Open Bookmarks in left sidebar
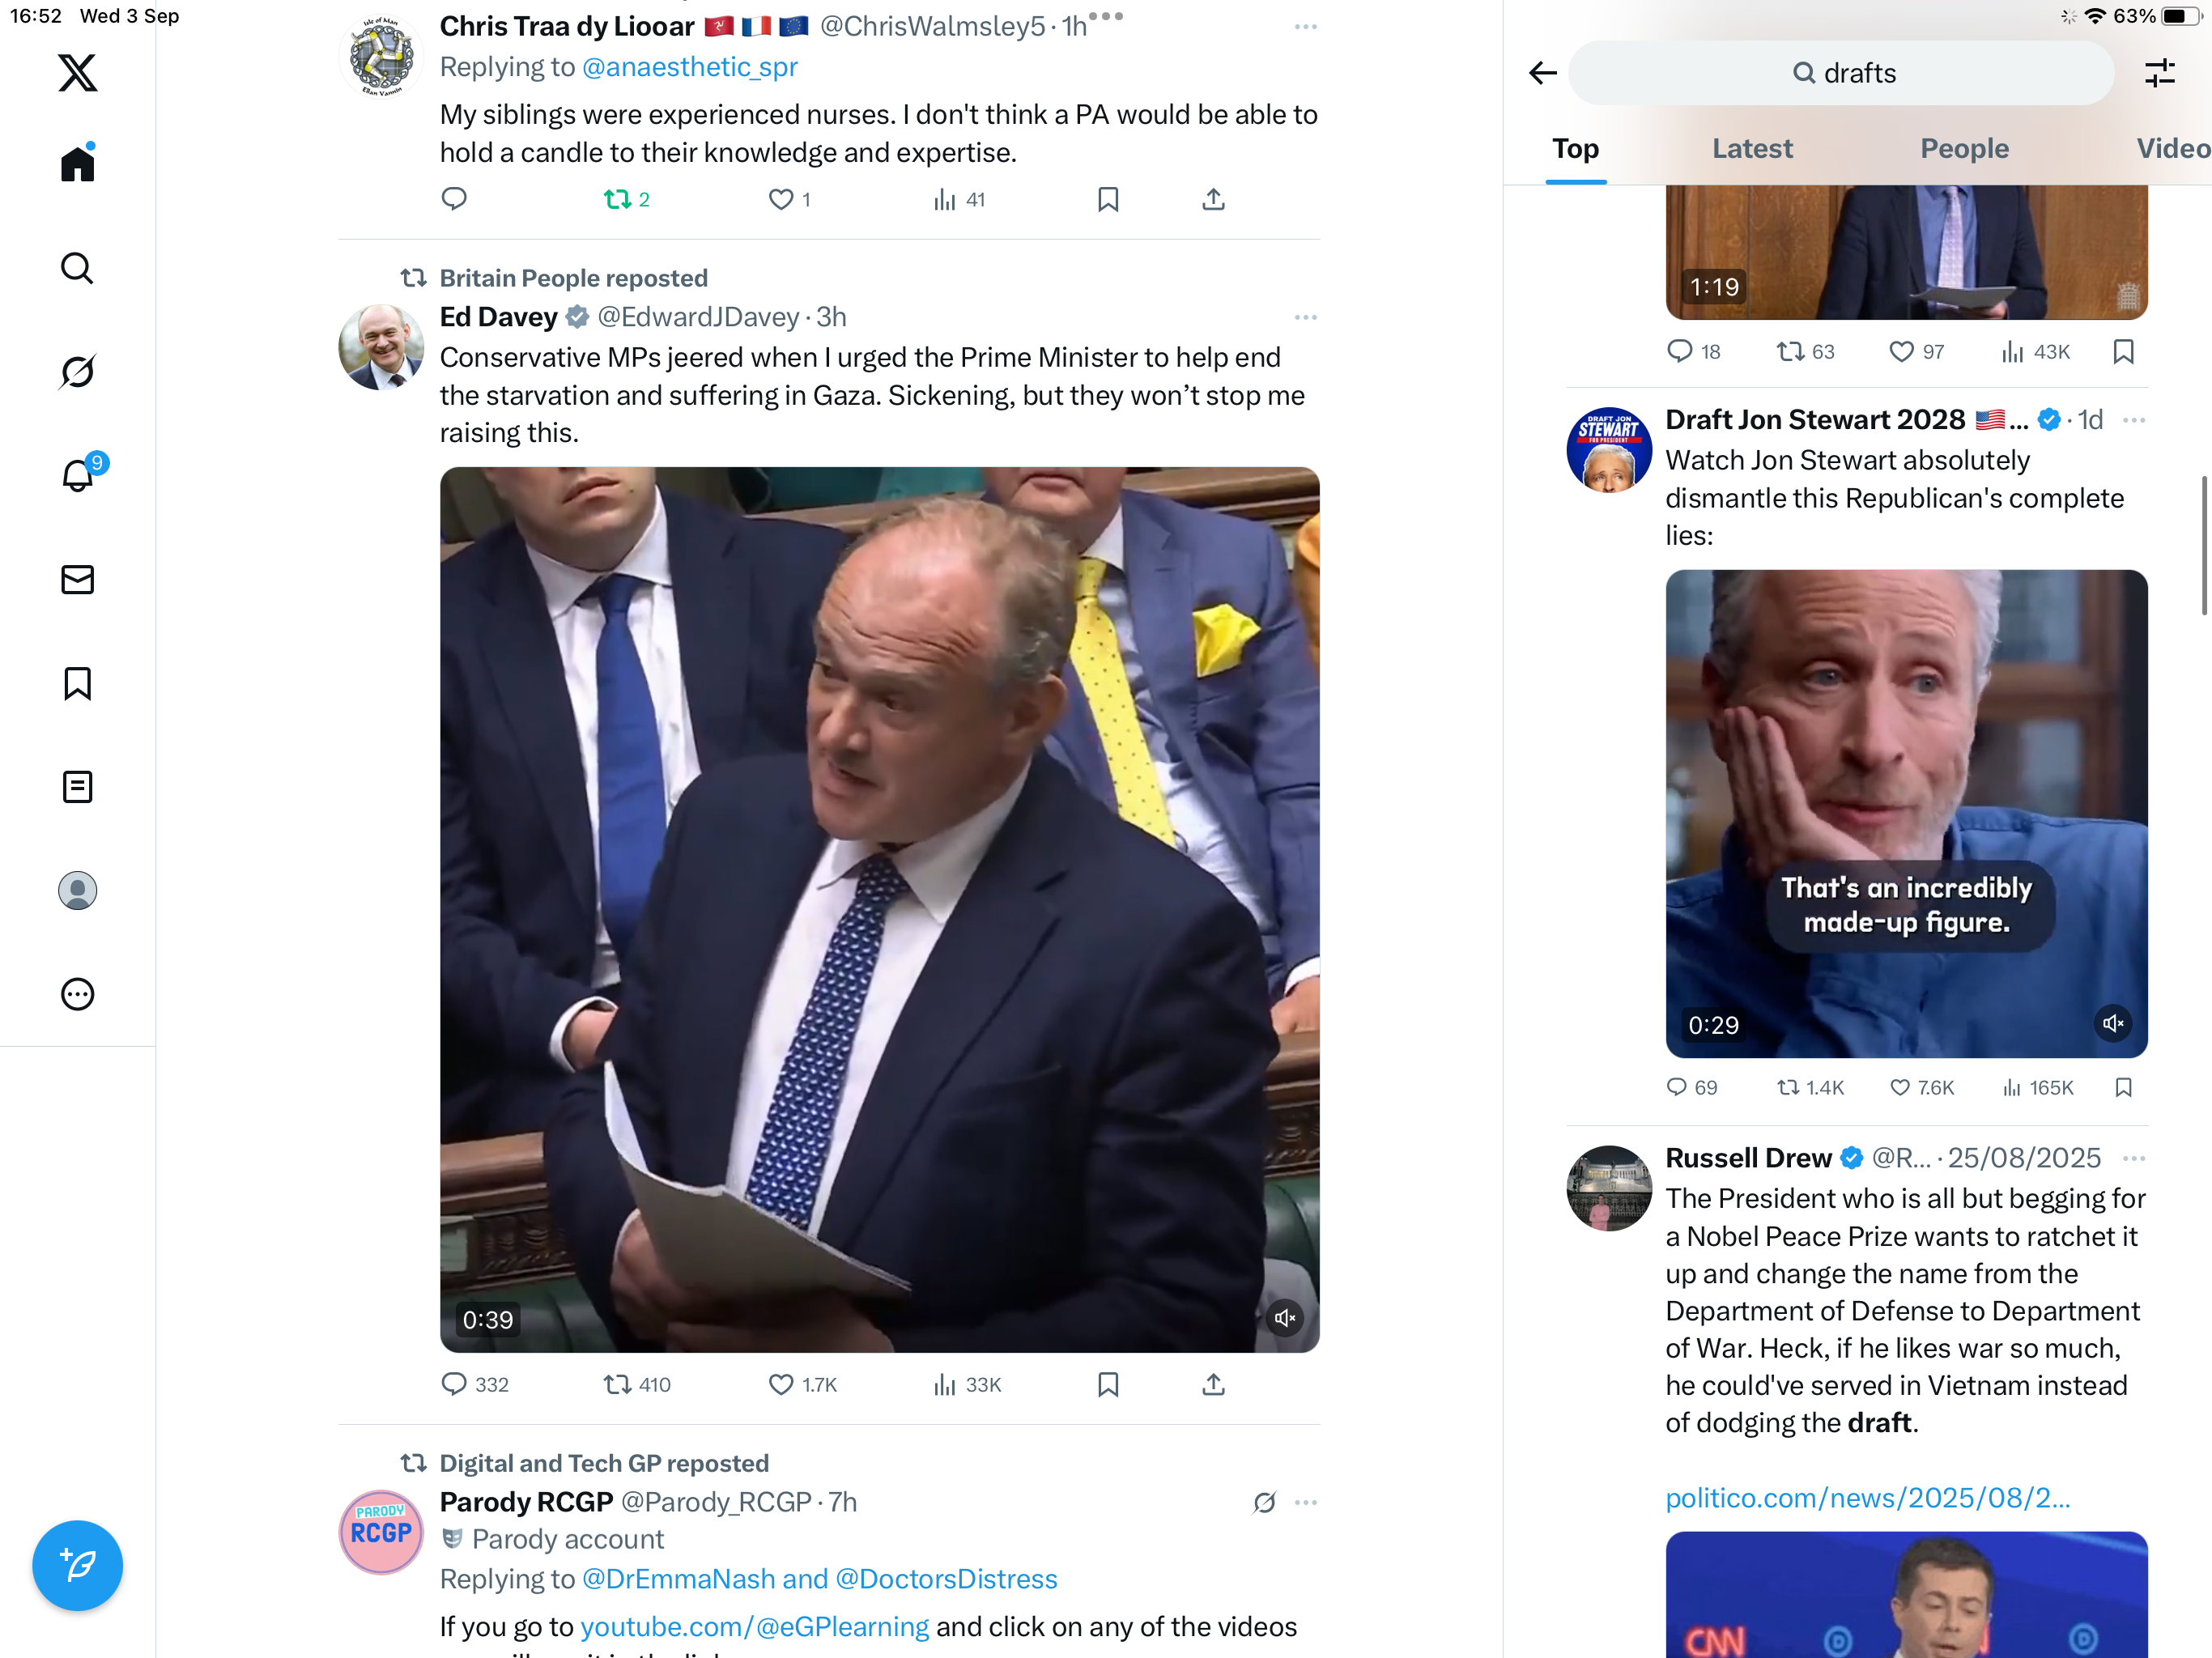 click(77, 683)
